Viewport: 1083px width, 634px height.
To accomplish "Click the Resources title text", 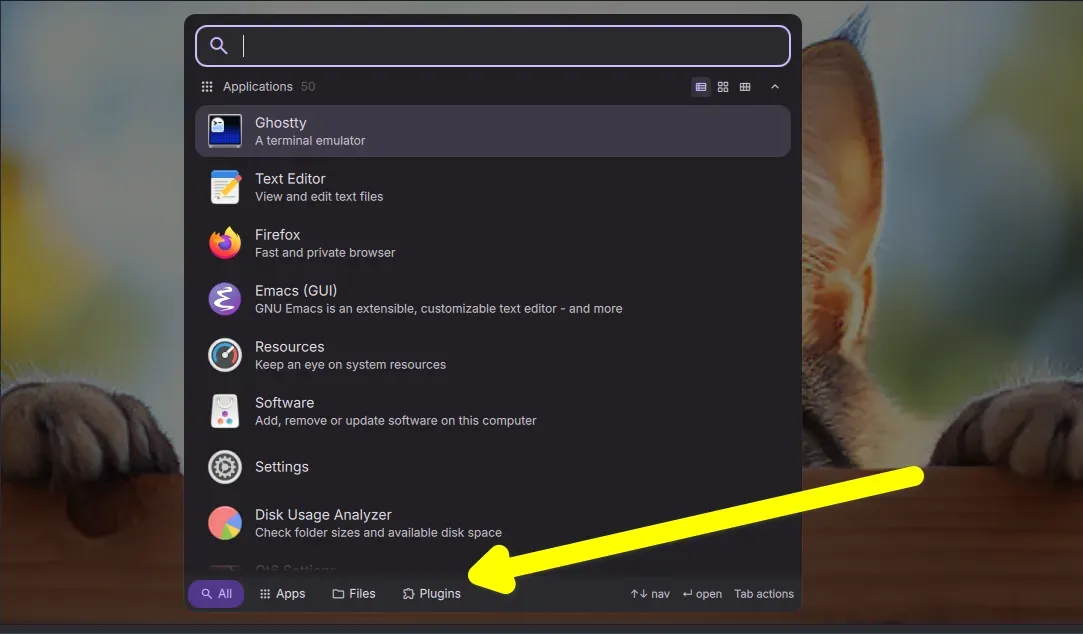I will coord(289,347).
